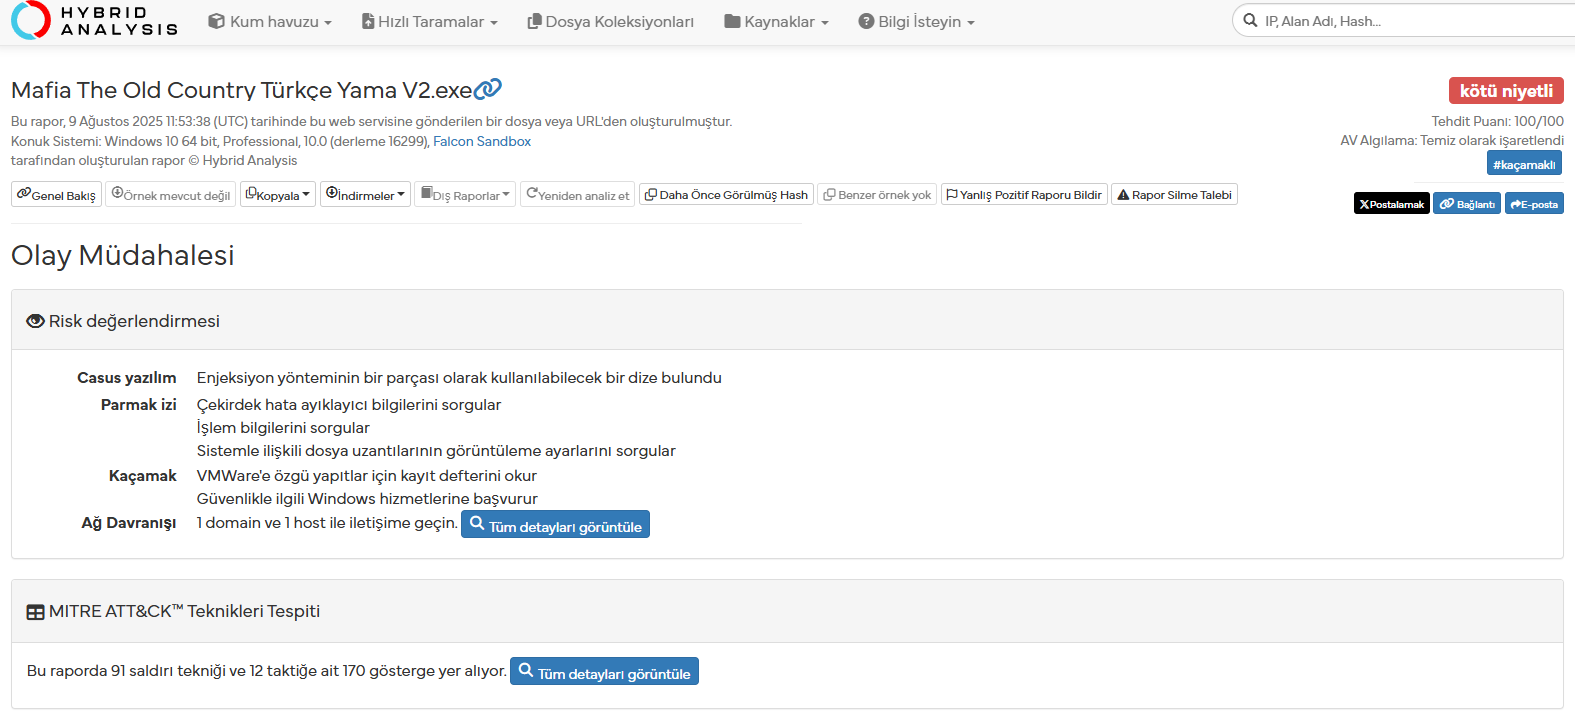
Task: Expand the Hızlı Taramalar dropdown
Action: coord(430,22)
